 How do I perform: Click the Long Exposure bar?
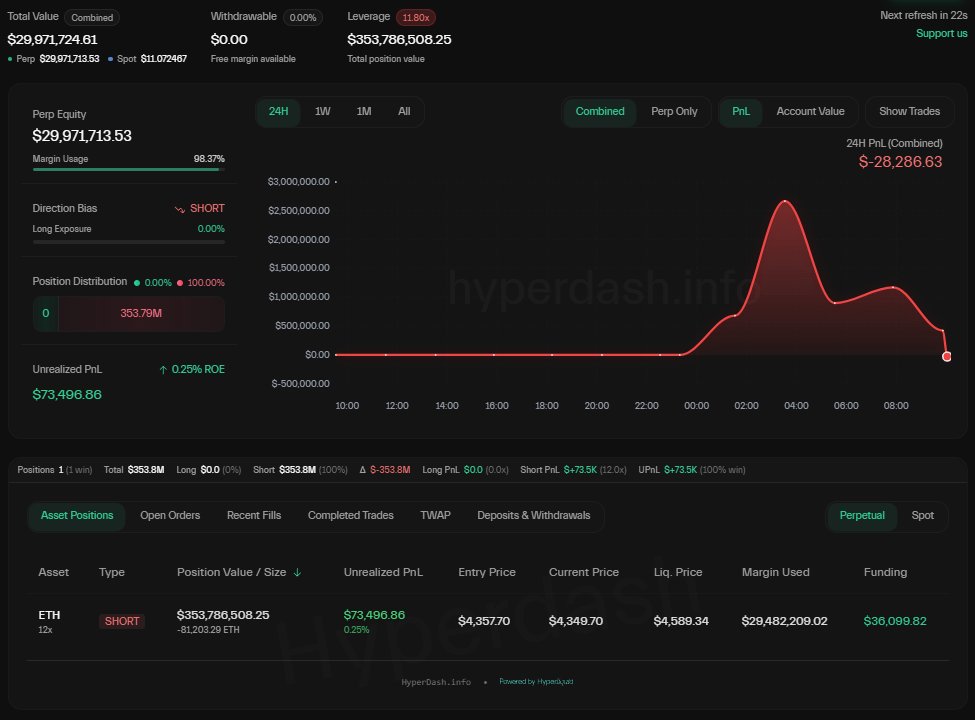click(129, 242)
